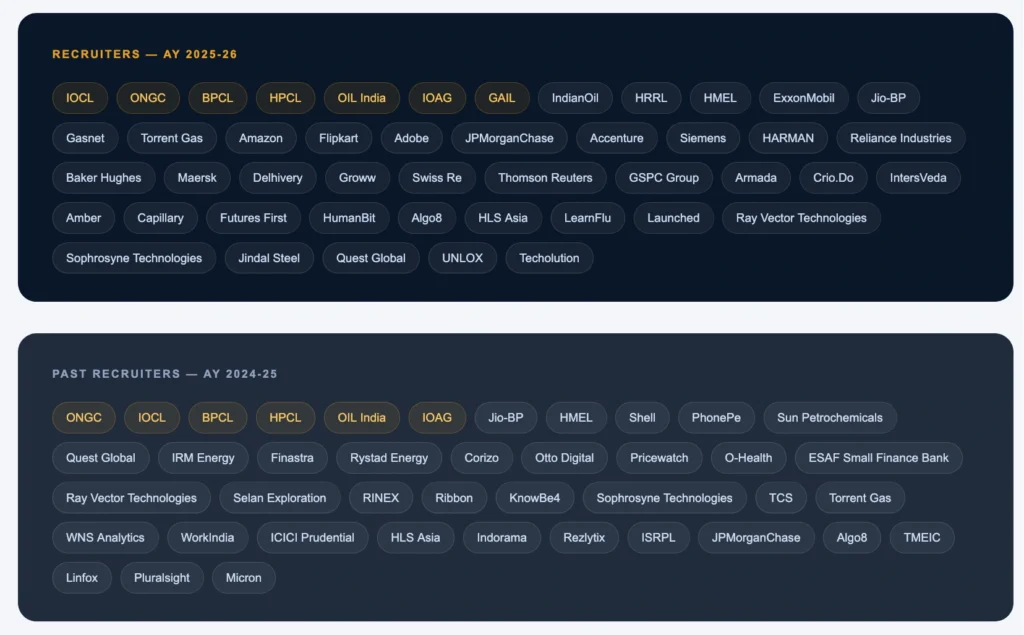Viewport: 1024px width, 635px height.
Task: Select the PhonePe chip
Action: point(716,417)
